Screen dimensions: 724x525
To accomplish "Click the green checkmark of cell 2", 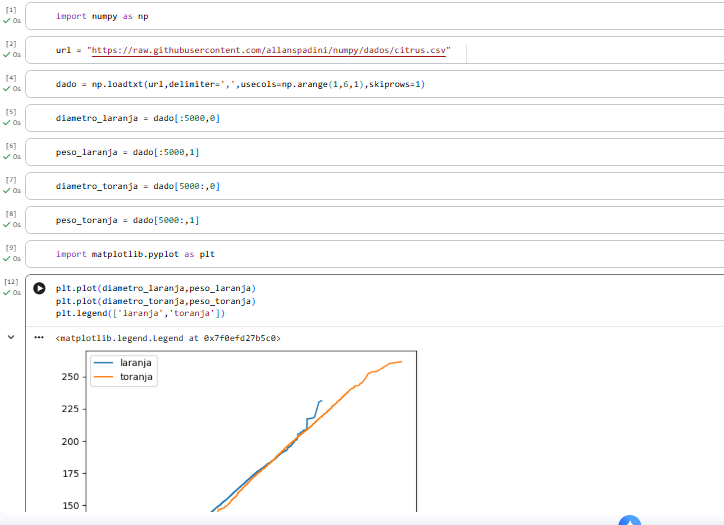I will [x=6, y=54].
